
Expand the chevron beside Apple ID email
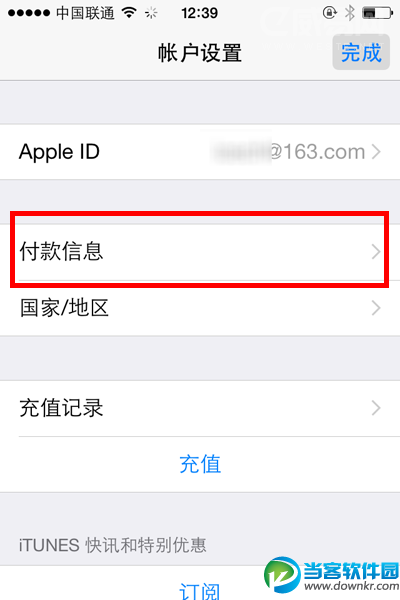(x=376, y=152)
